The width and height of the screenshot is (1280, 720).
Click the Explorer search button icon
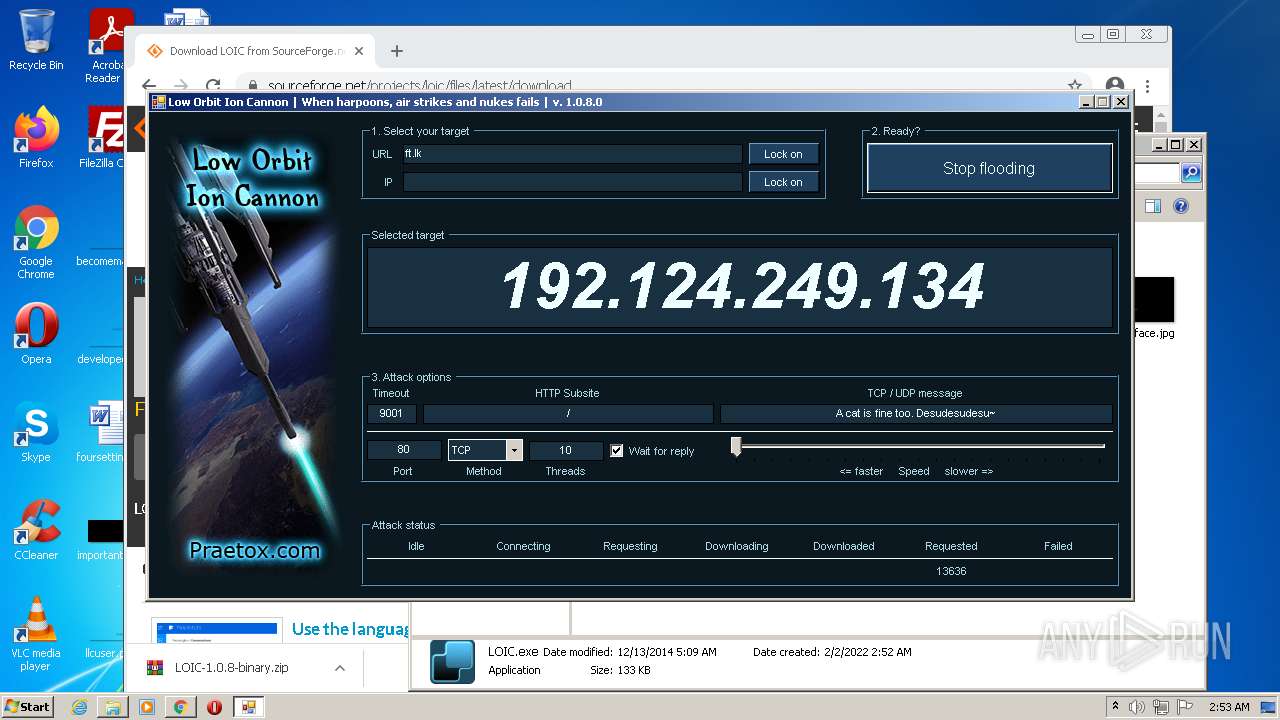tap(1191, 173)
